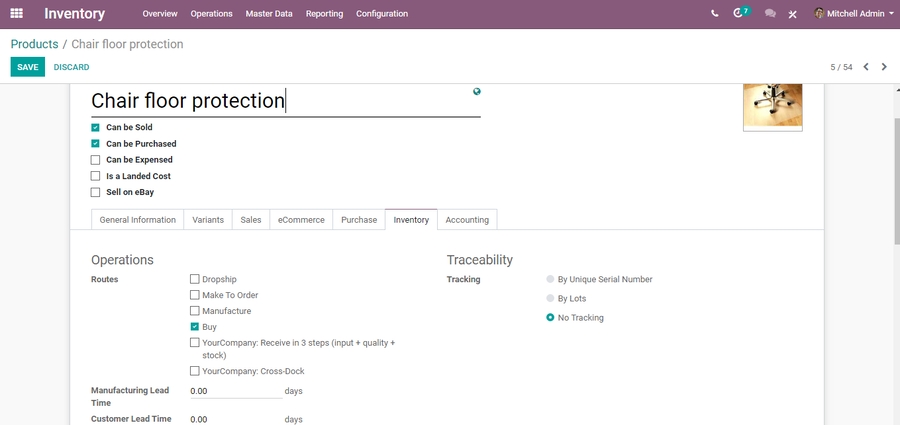Click the Products breadcrumb link

click(34, 44)
